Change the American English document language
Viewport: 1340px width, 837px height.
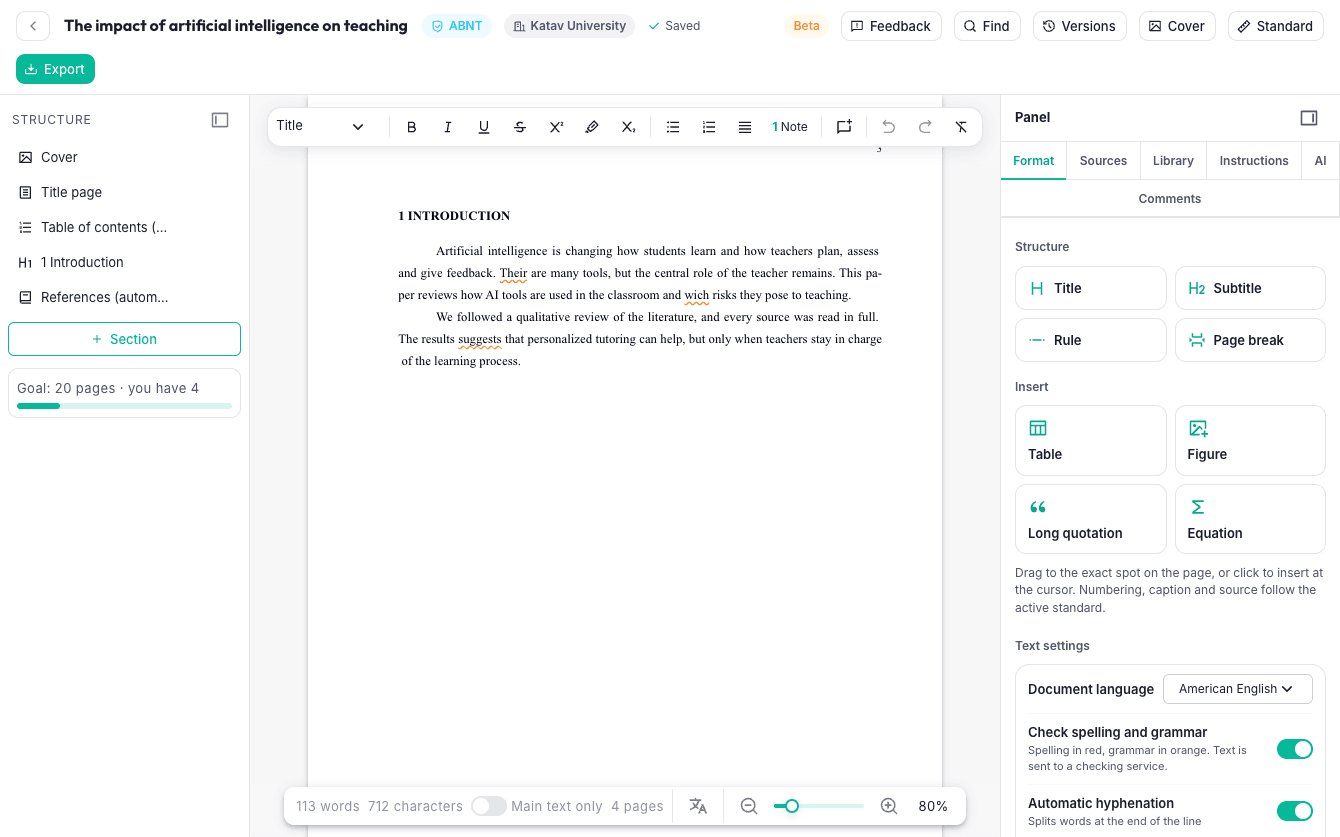pos(1237,689)
